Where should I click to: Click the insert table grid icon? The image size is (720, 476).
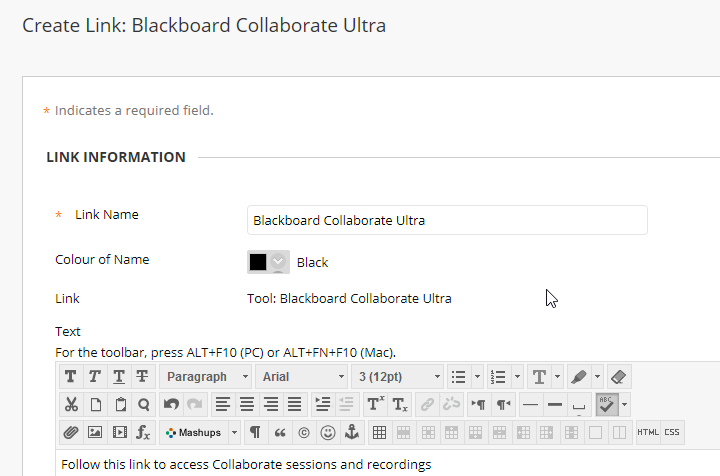coord(379,433)
